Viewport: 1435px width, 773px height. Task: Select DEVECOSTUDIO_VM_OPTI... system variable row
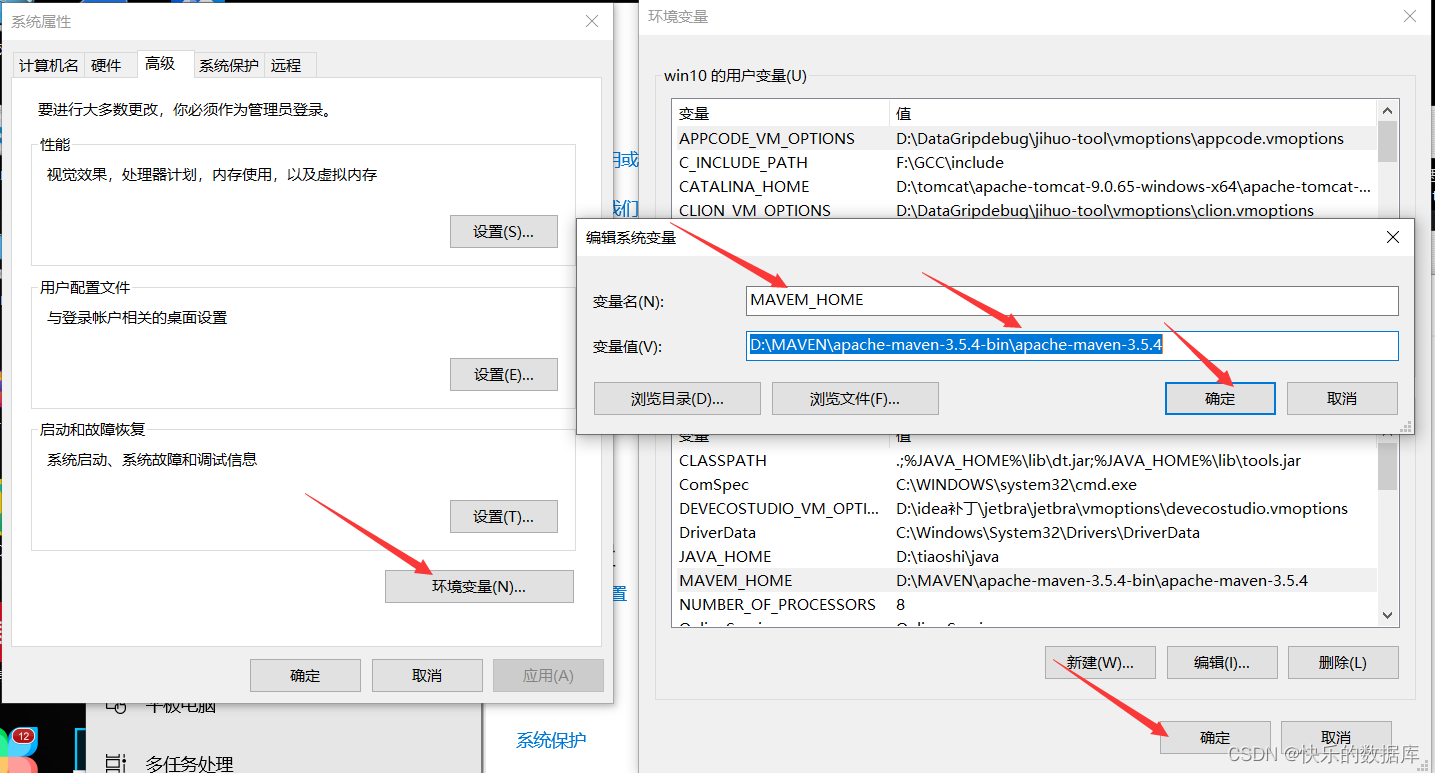click(x=1025, y=508)
